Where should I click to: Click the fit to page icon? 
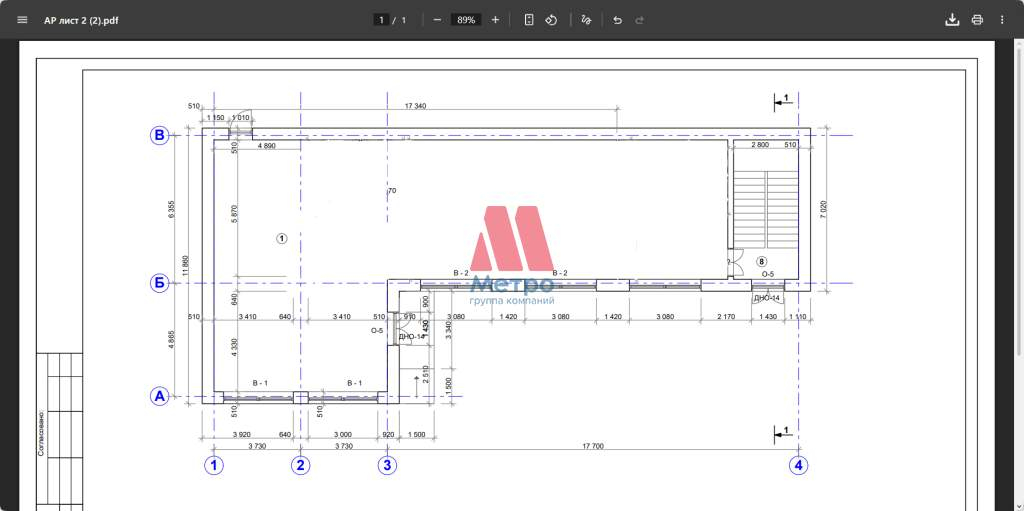[x=529, y=20]
